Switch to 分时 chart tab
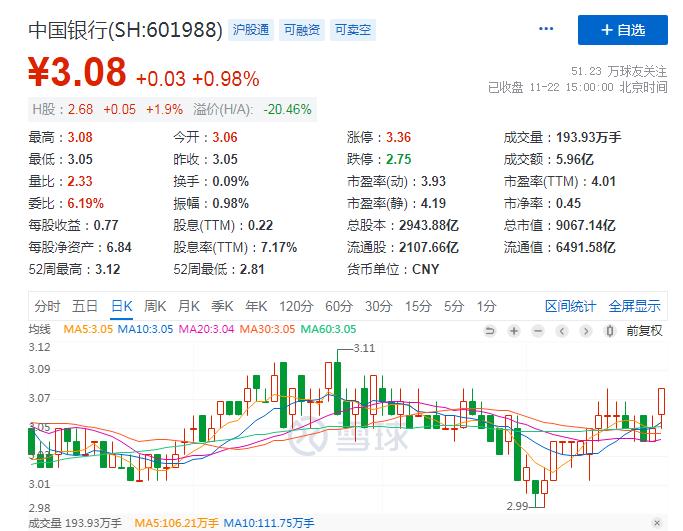Viewport: 683px width, 531px height. 47,306
